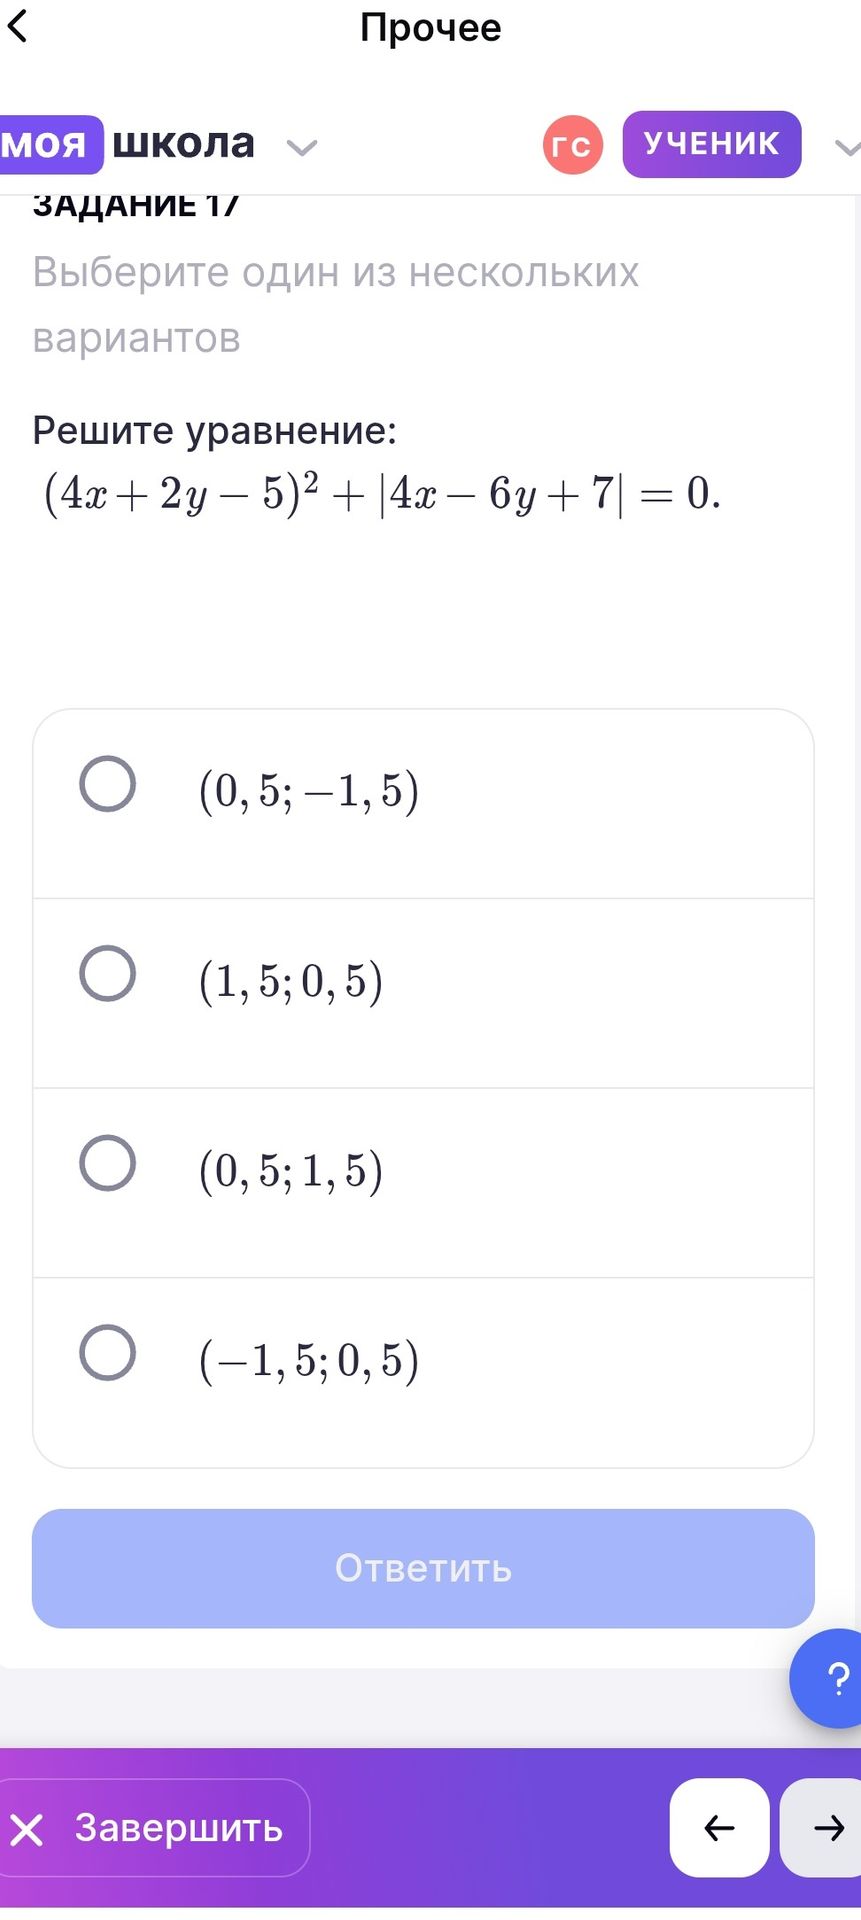The image size is (861, 1920).
Task: Select radio option (1,5; 0,5)
Action: (x=108, y=973)
